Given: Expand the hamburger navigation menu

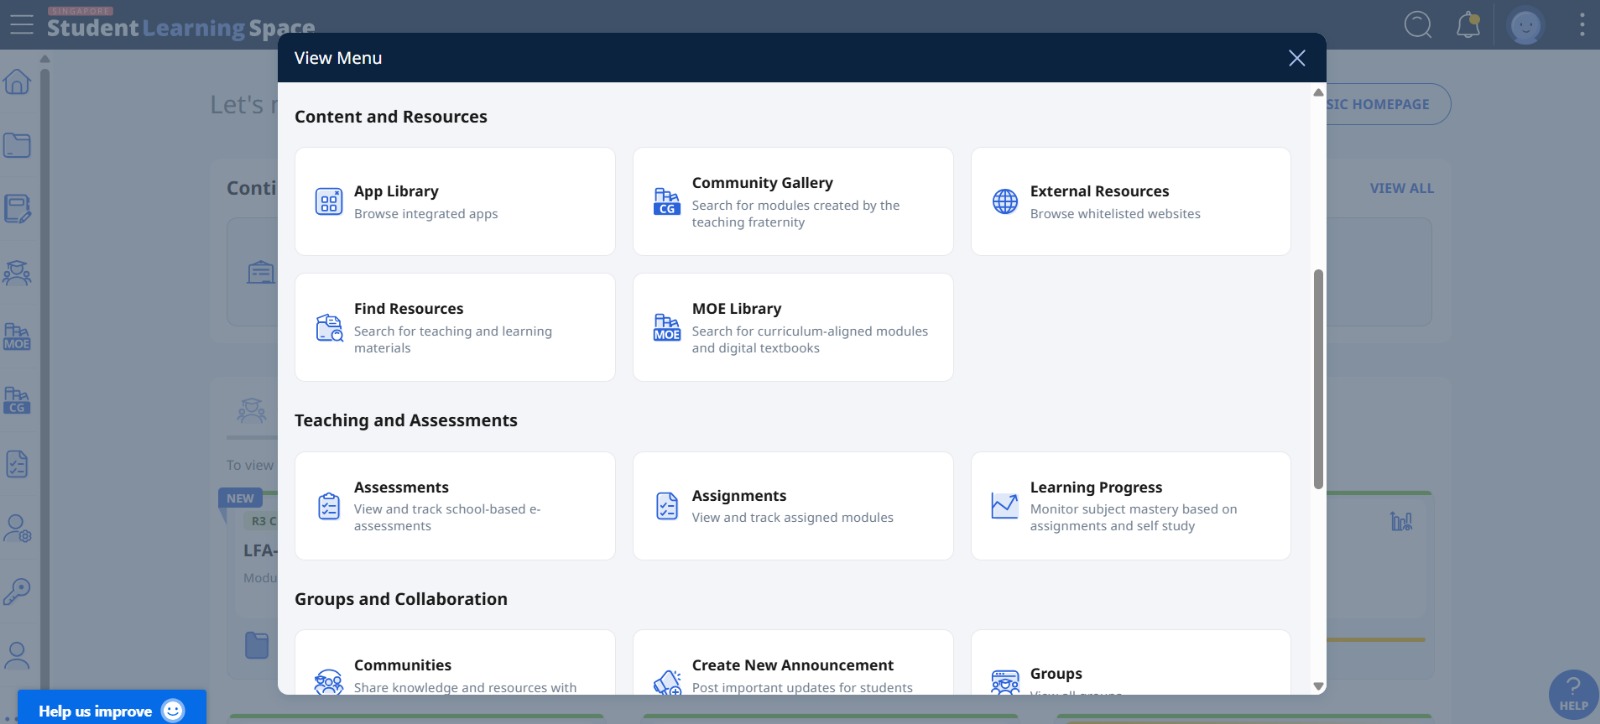Looking at the screenshot, I should coord(22,25).
